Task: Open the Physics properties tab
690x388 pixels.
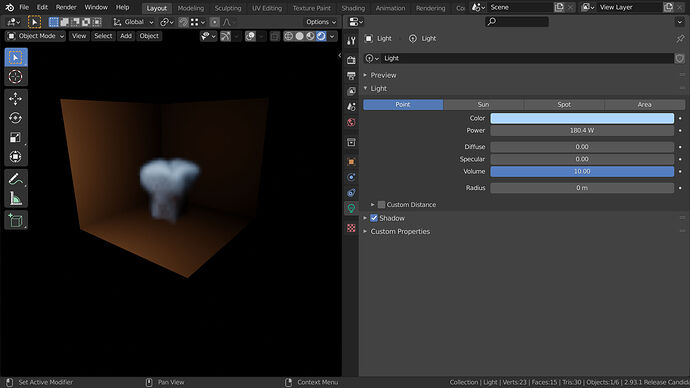Action: pos(351,177)
